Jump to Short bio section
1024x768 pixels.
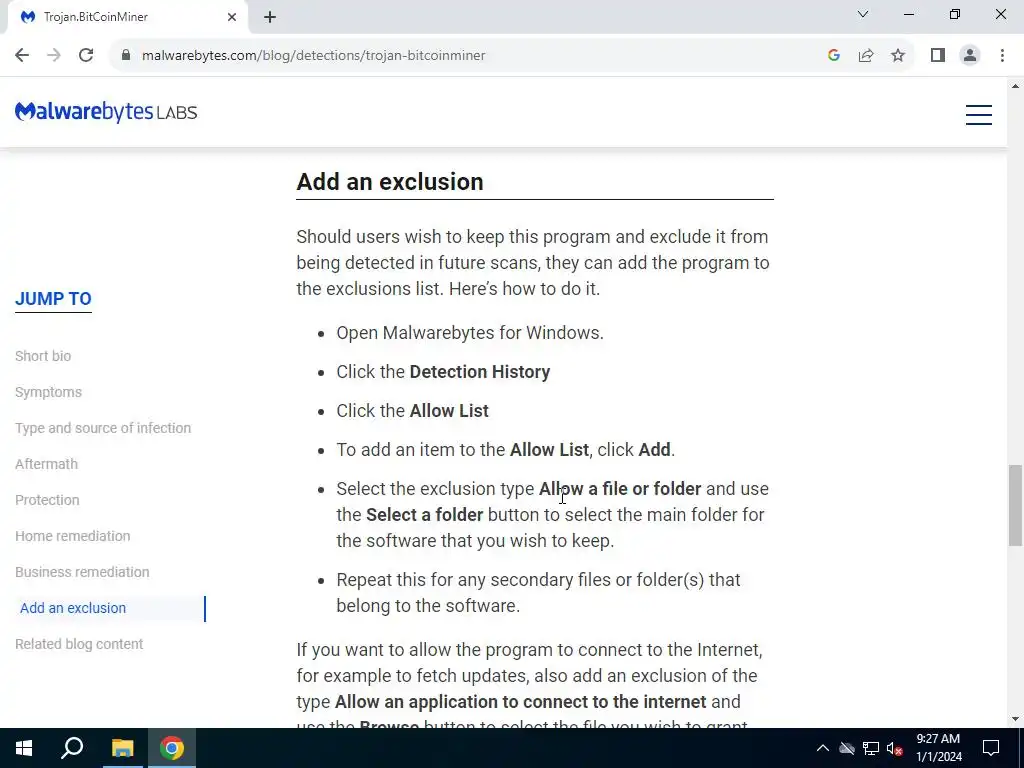click(43, 356)
